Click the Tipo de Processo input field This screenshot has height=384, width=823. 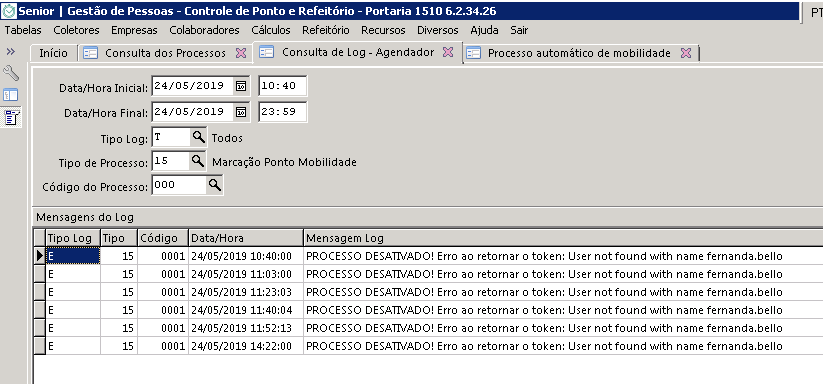[x=171, y=162]
